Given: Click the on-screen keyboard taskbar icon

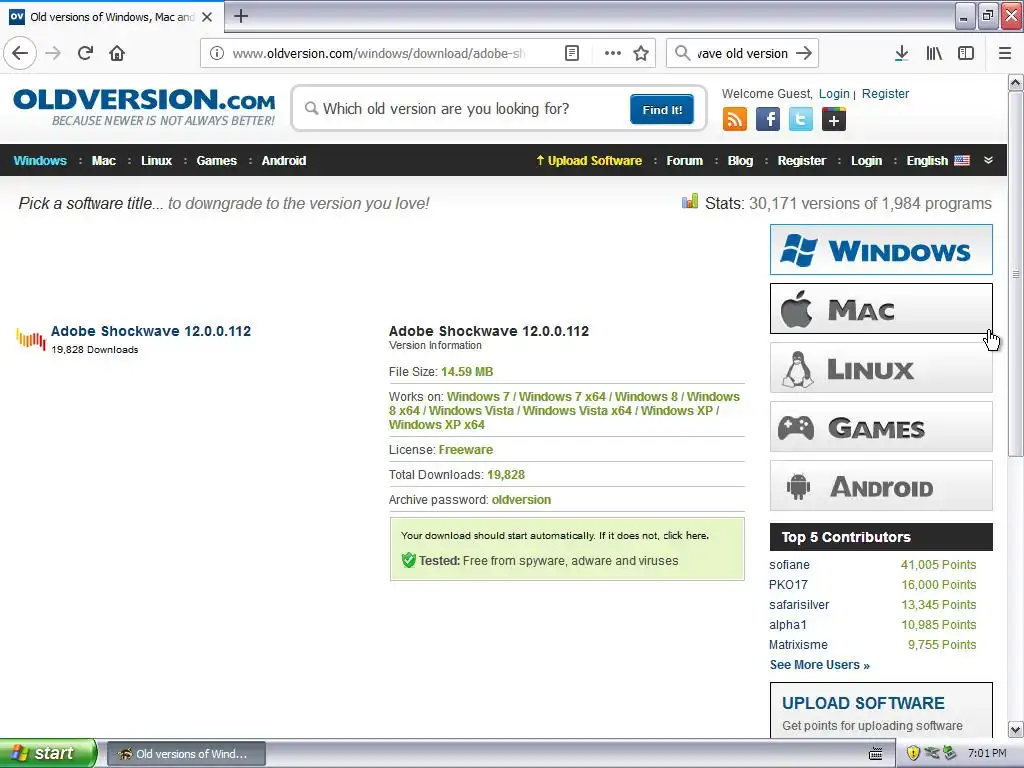Looking at the screenshot, I should [x=876, y=754].
